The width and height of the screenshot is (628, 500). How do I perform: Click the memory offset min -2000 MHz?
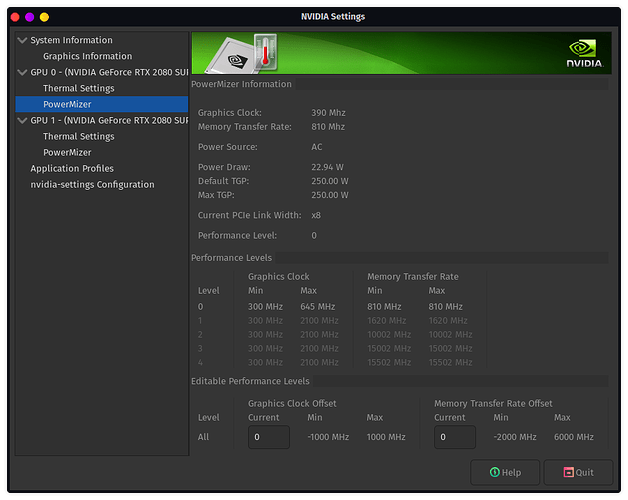[x=515, y=437]
